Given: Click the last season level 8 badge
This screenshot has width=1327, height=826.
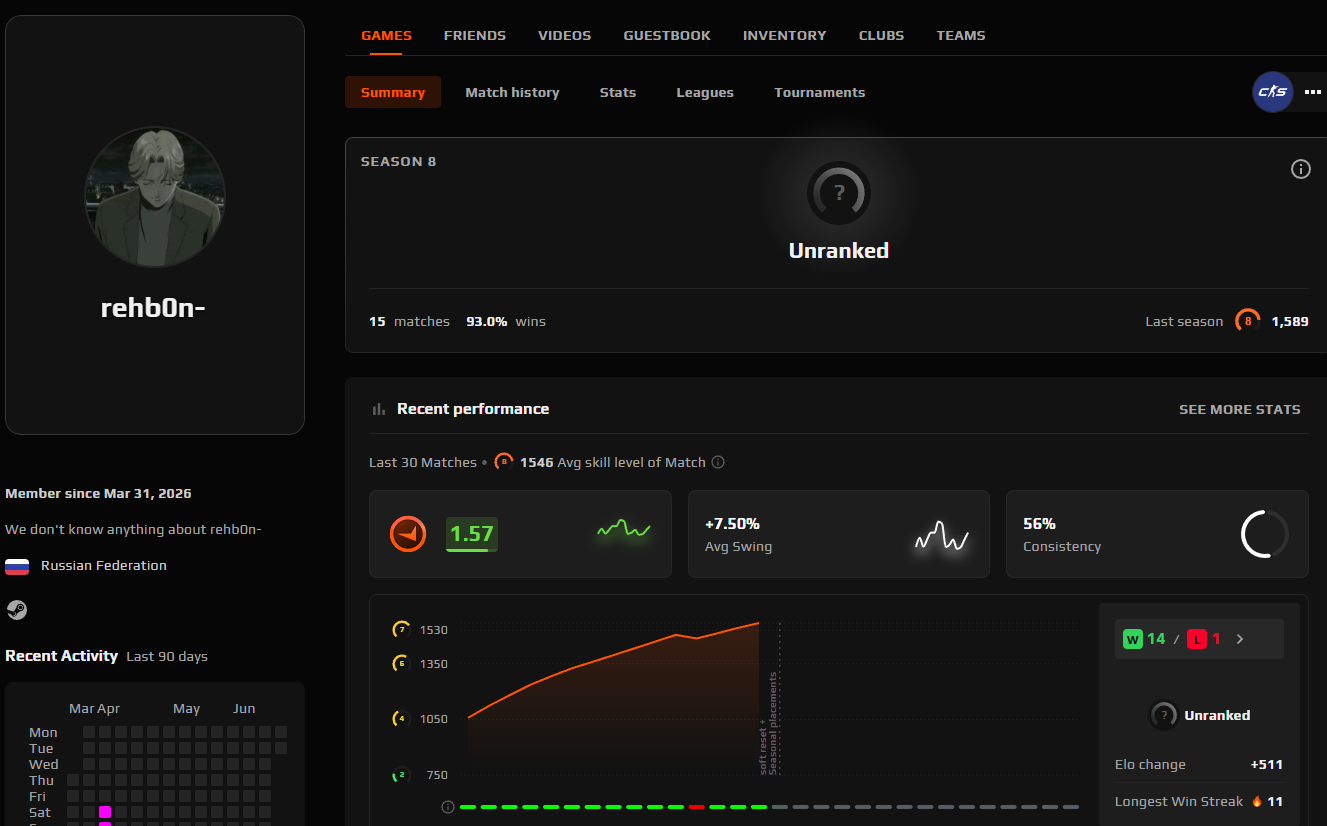Looking at the screenshot, I should (1247, 321).
